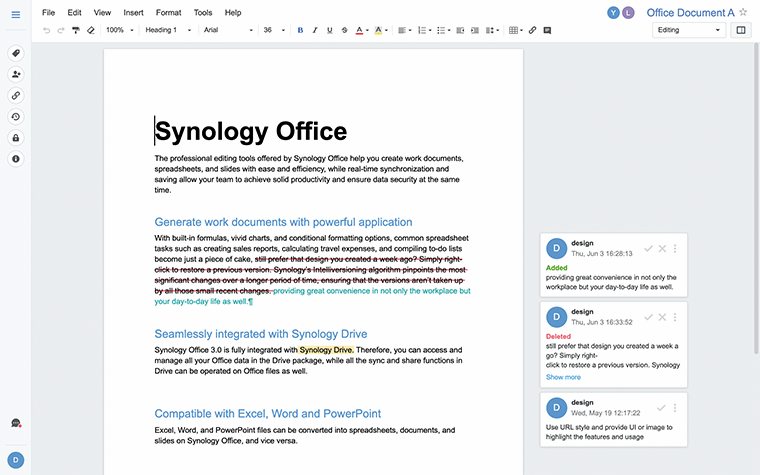Accept the Added suggestion checkmark
The width and height of the screenshot is (760, 475).
pyautogui.click(x=648, y=249)
